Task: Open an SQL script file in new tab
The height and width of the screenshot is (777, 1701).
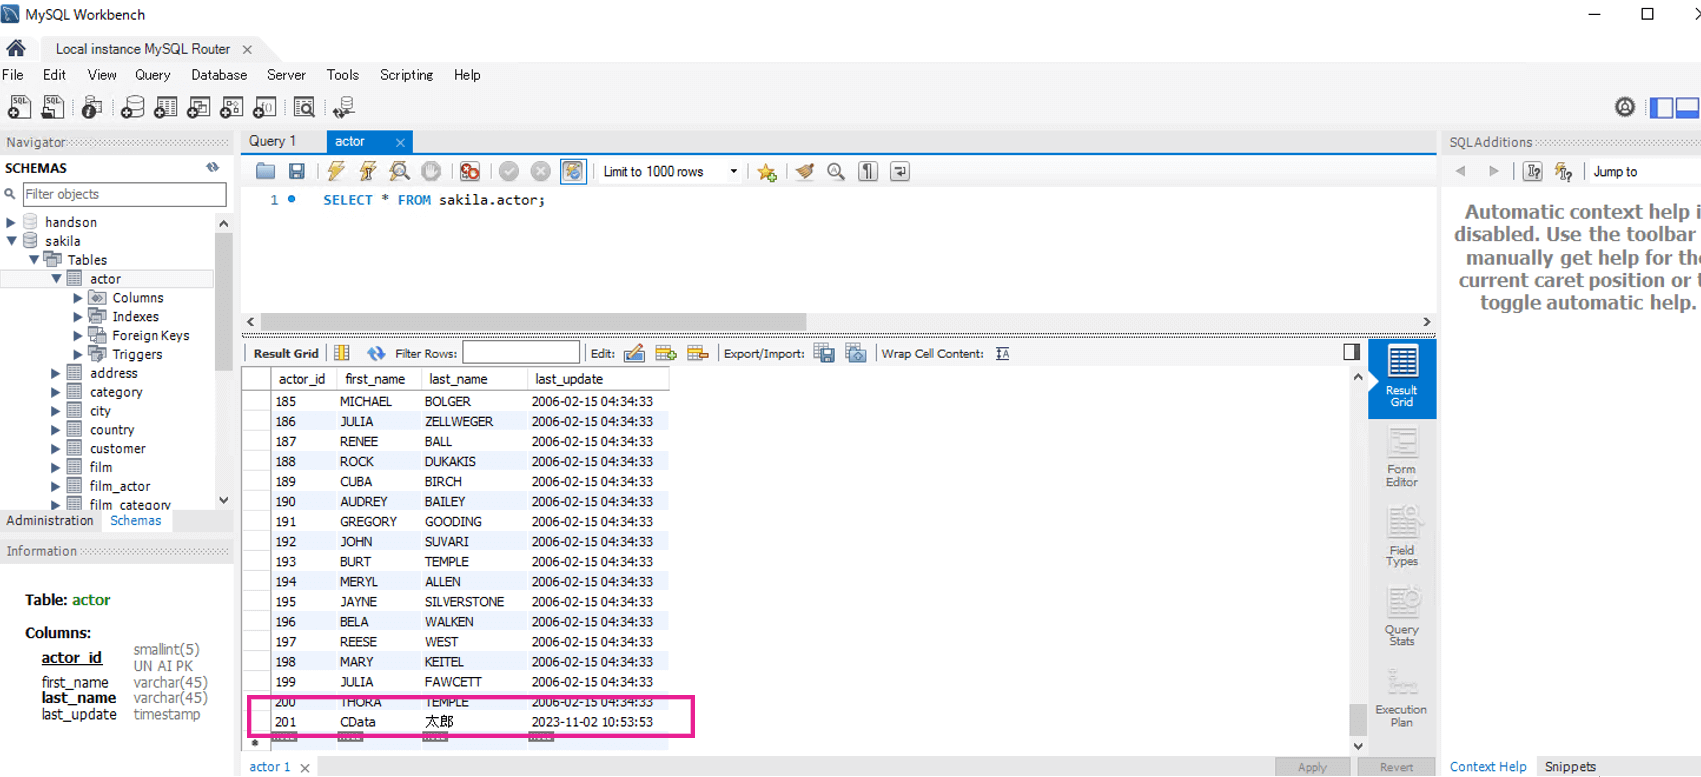Action: click(x=53, y=107)
